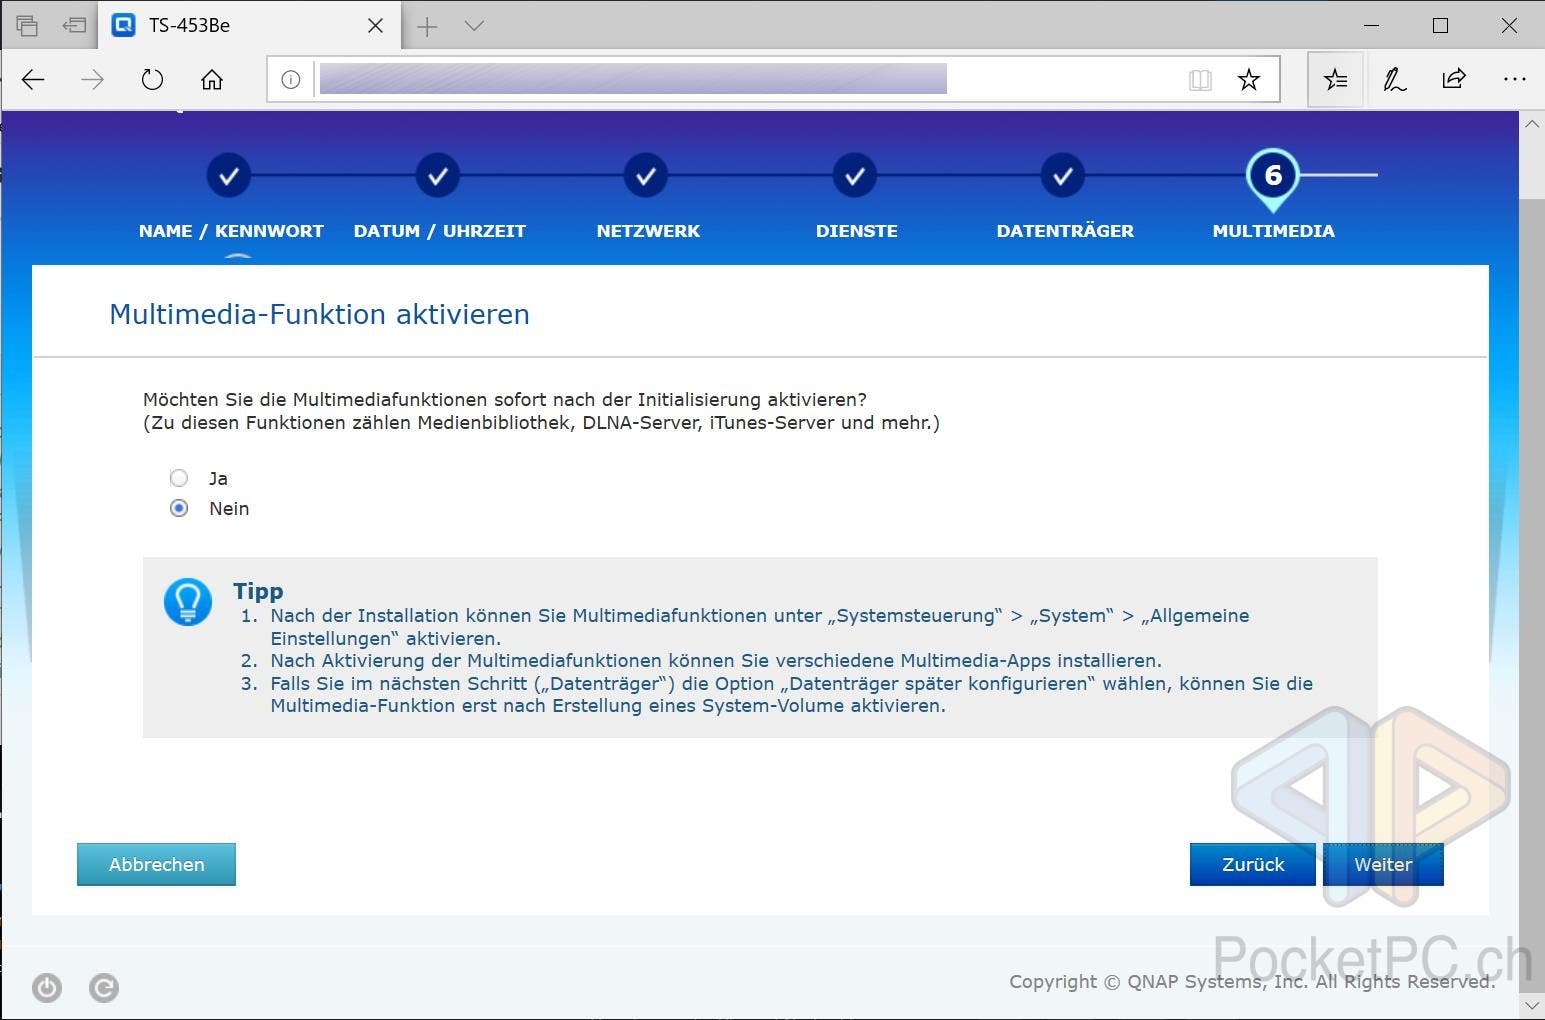Select the 'Nein' radio option
This screenshot has width=1545, height=1020.
(x=179, y=508)
